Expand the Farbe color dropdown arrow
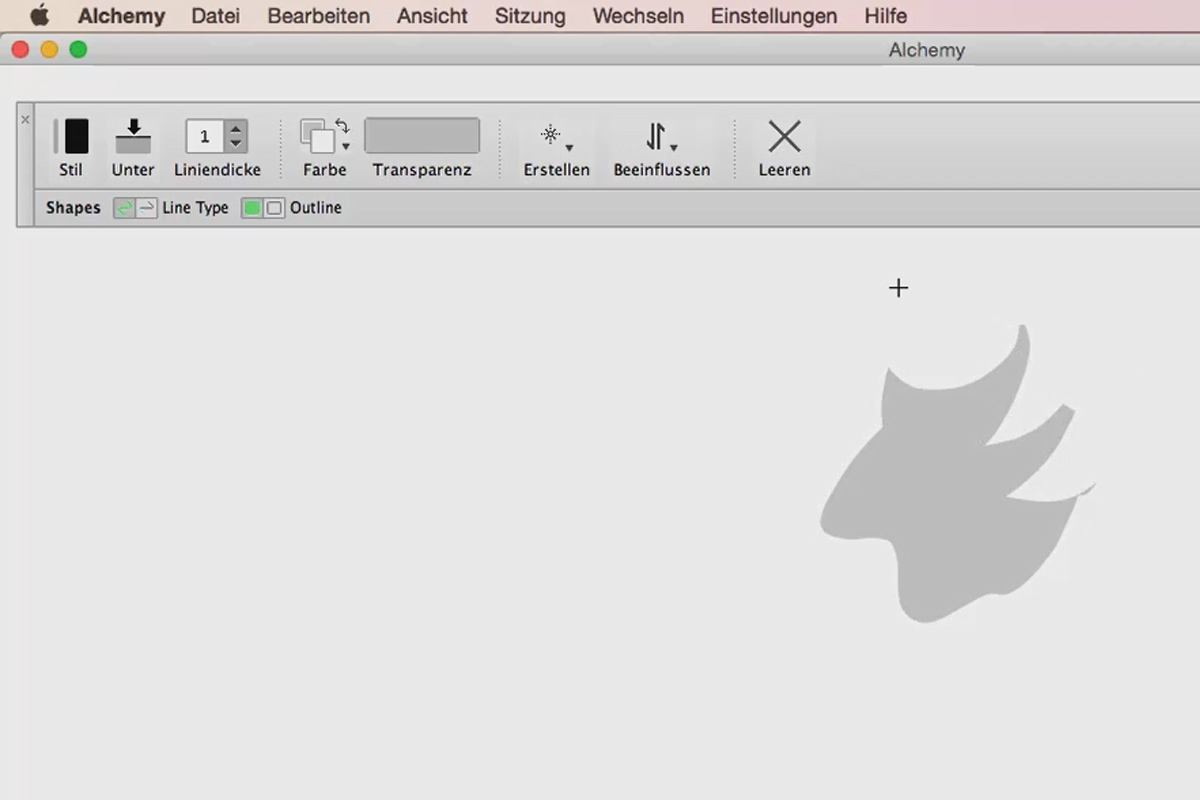The height and width of the screenshot is (800, 1200). 346,147
